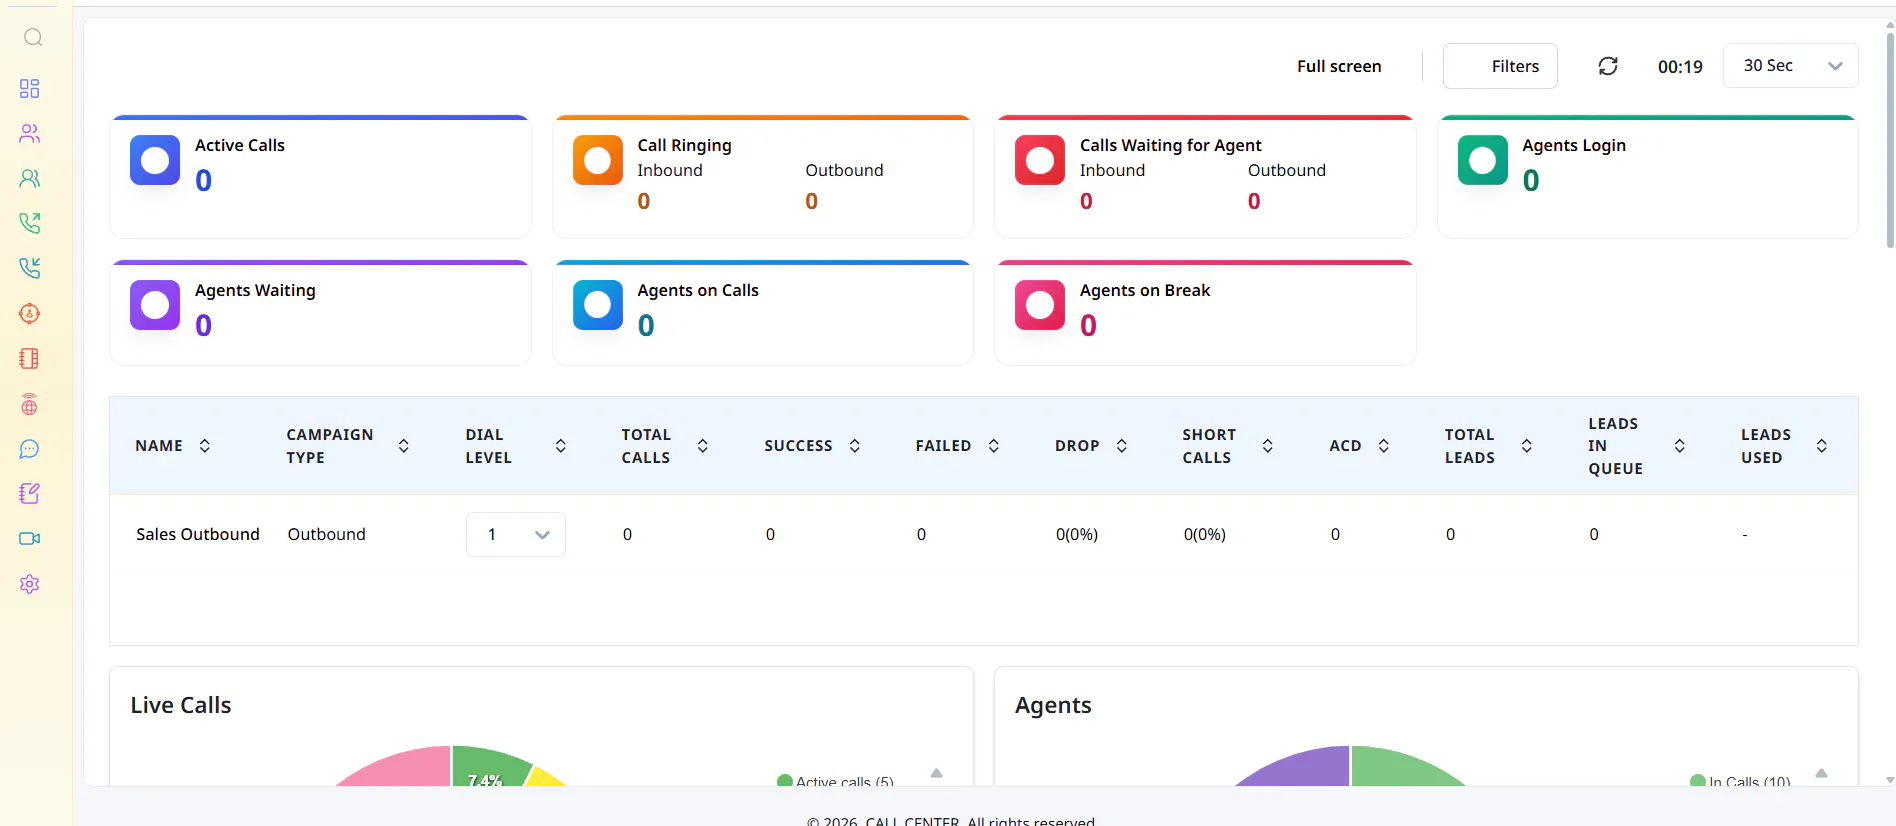This screenshot has height=826, width=1896.
Task: Sort table by ACD column arrows
Action: 1384,446
